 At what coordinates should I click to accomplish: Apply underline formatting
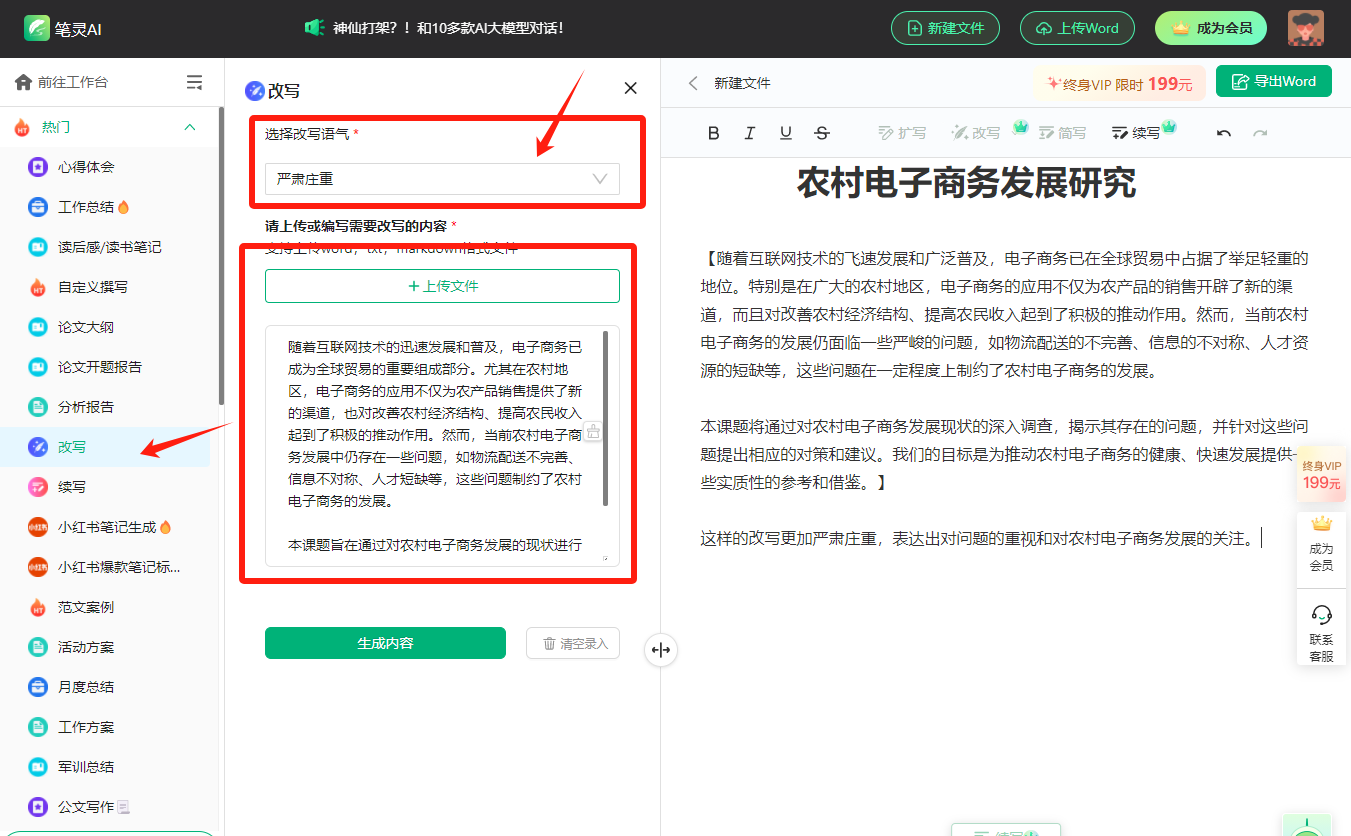[786, 132]
